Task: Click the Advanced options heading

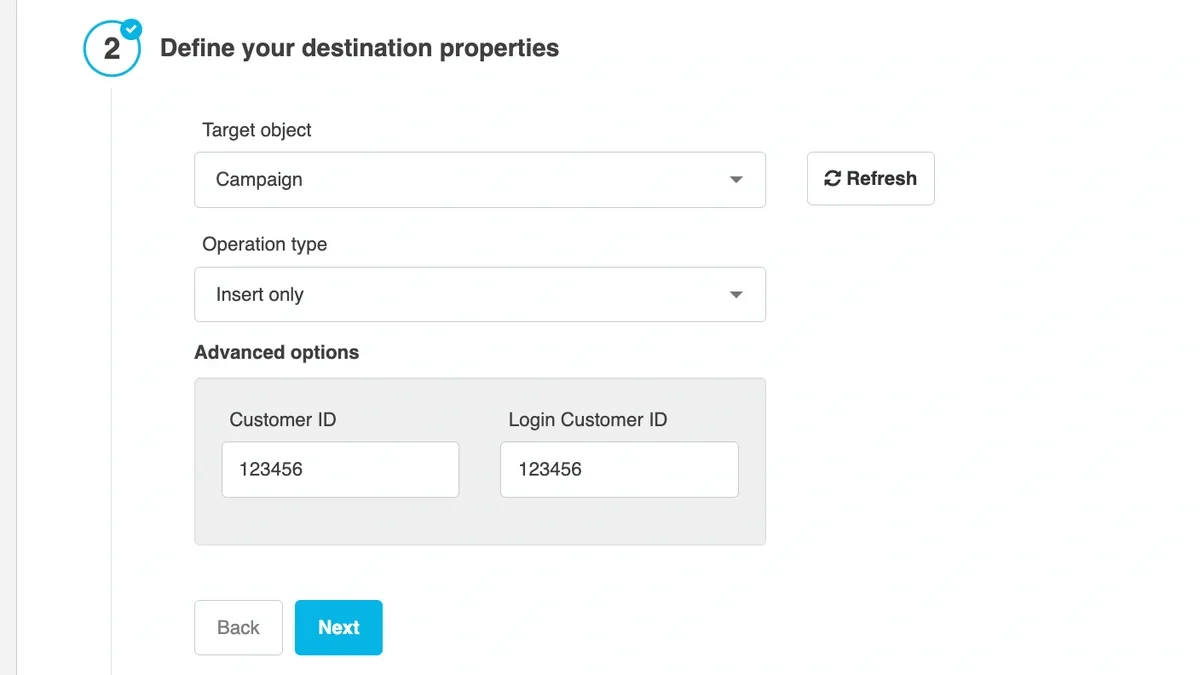Action: pyautogui.click(x=277, y=352)
